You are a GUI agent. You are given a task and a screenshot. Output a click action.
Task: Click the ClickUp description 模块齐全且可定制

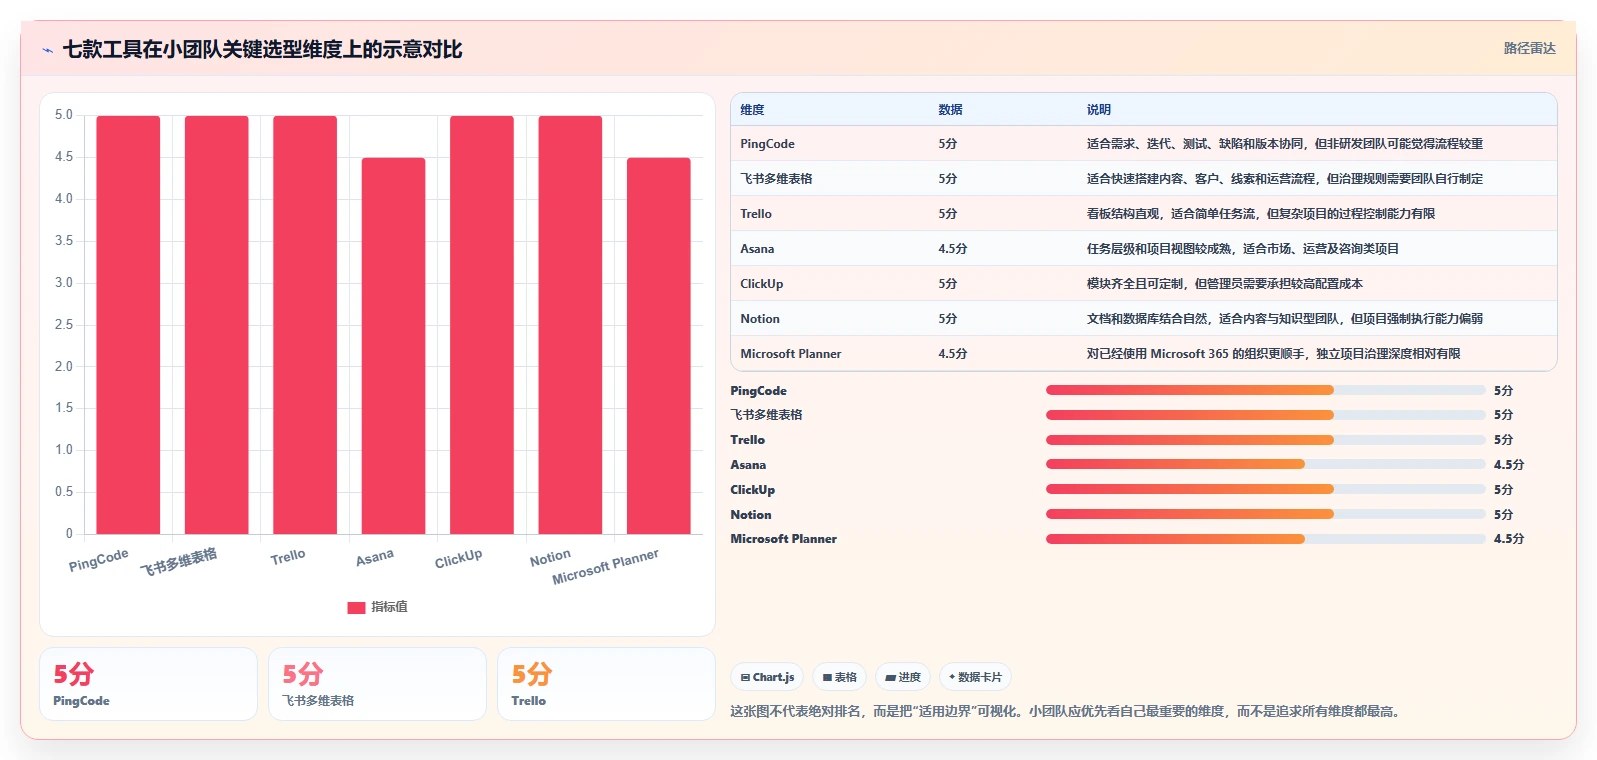pos(1225,284)
